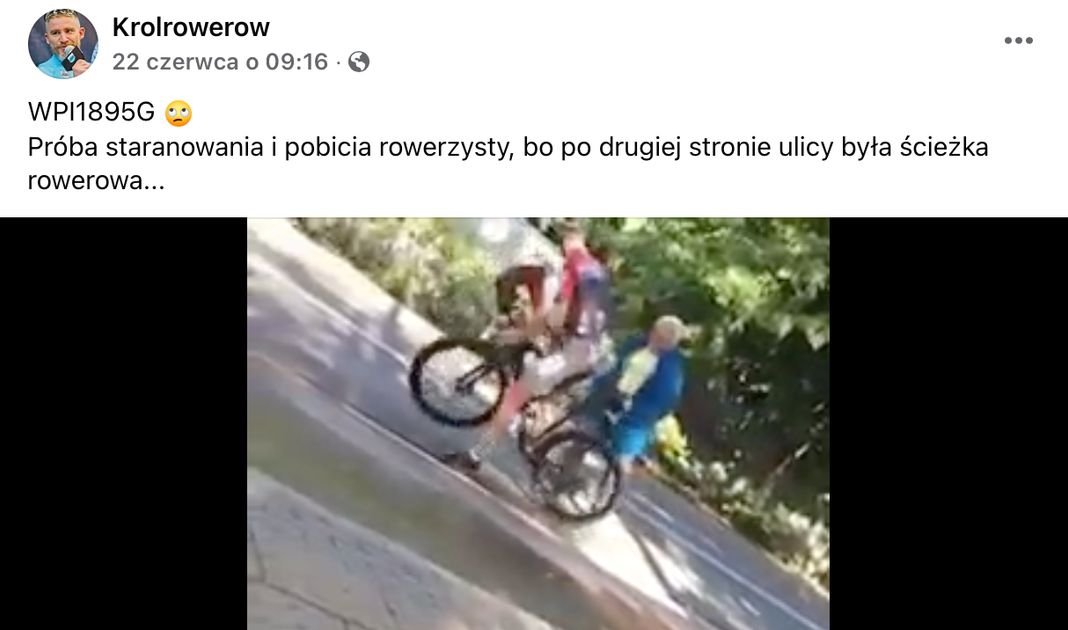Image resolution: width=1068 pixels, height=630 pixels.
Task: Open the Krolrowerow profile avatar picture
Action: pos(63,44)
